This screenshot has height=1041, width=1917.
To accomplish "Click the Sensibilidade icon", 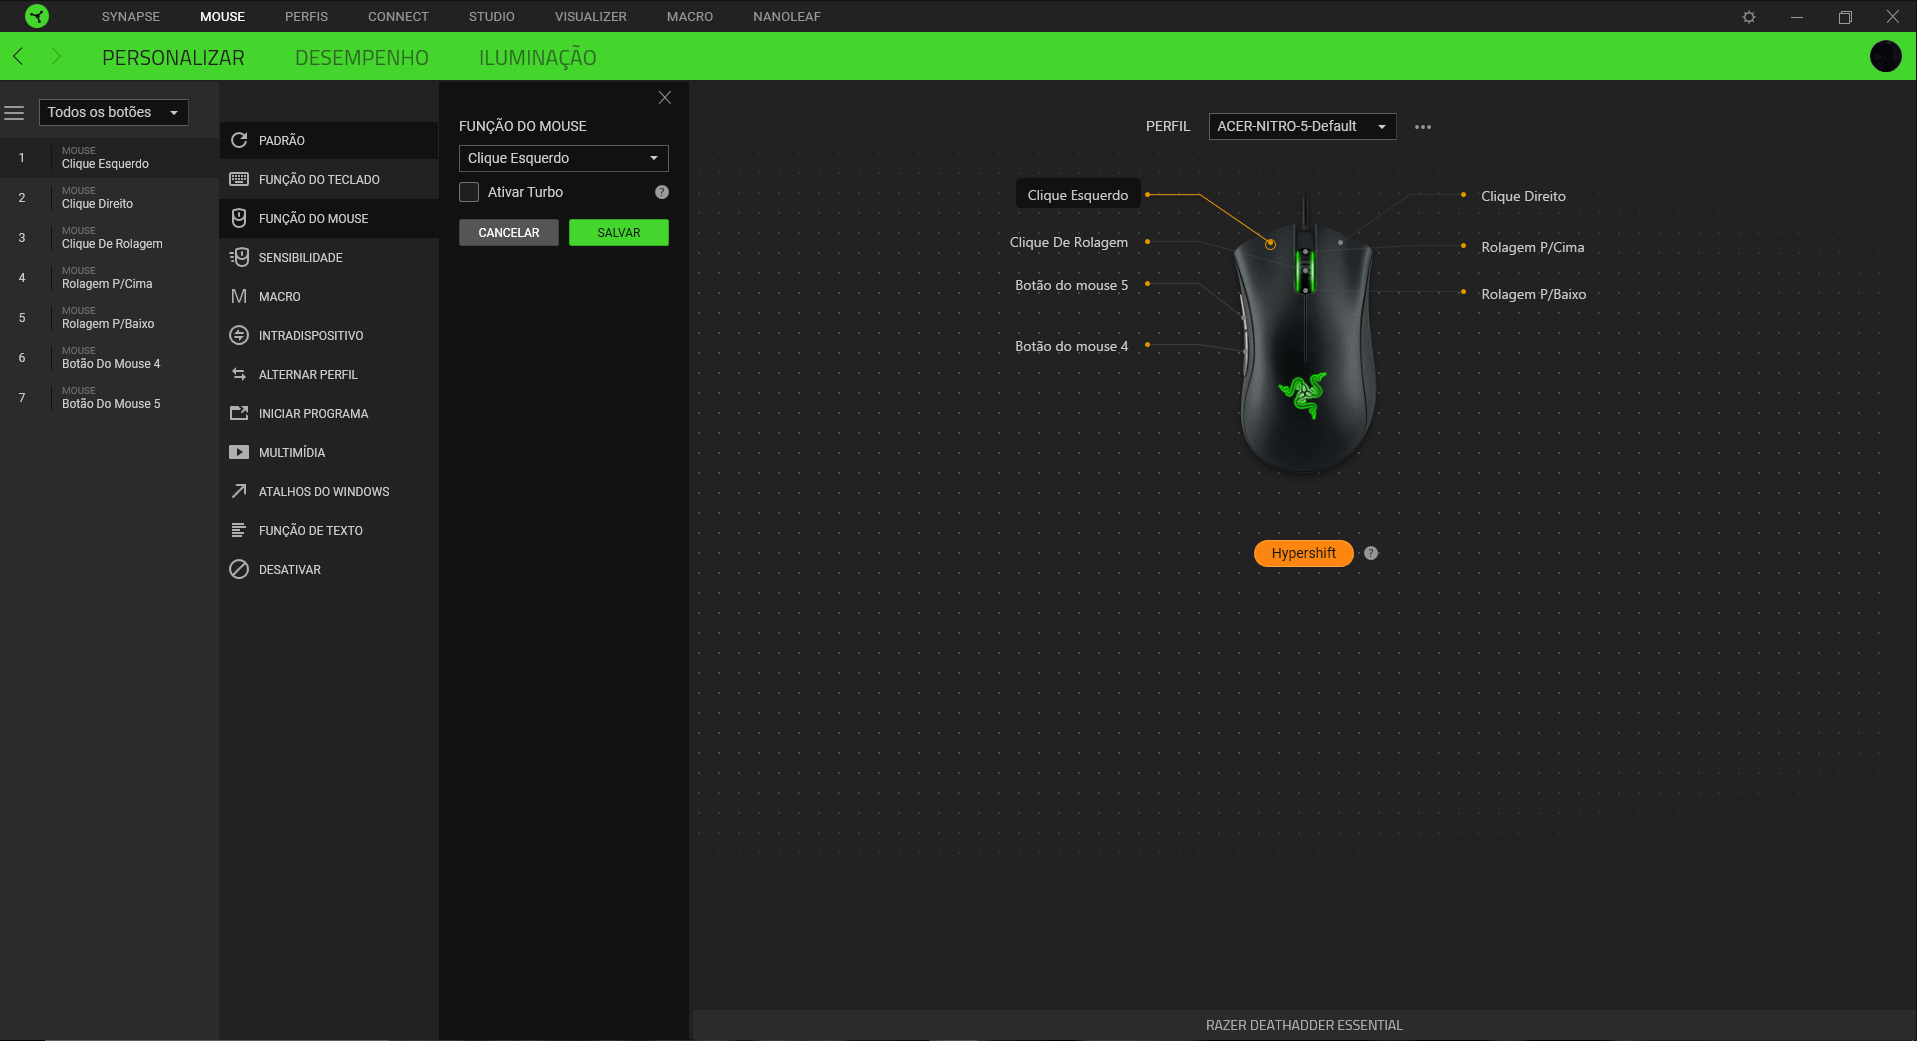I will click(x=239, y=257).
